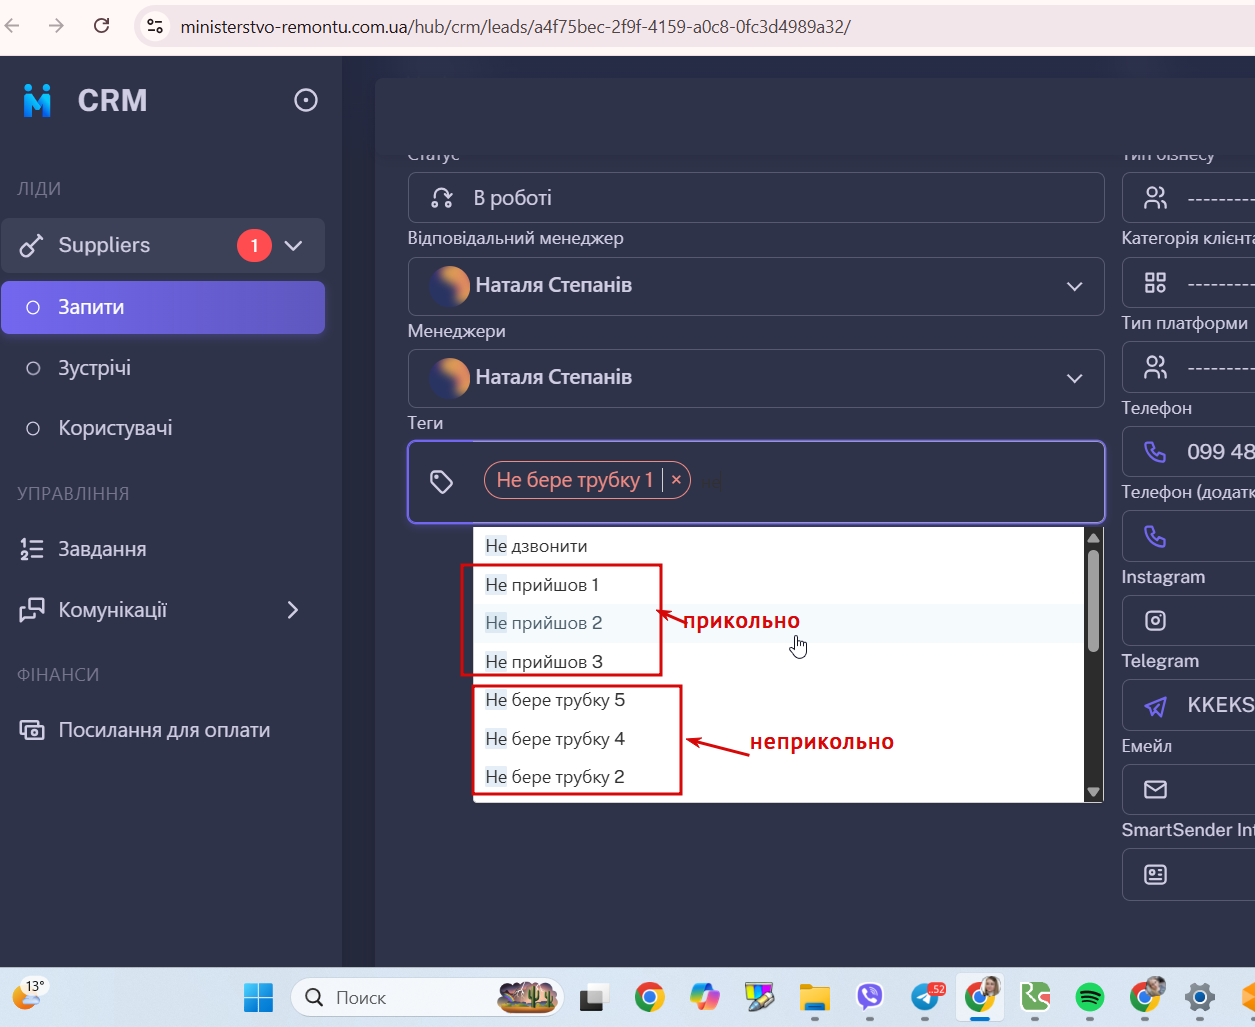
Task: Reload the browser page
Action: pyautogui.click(x=101, y=26)
